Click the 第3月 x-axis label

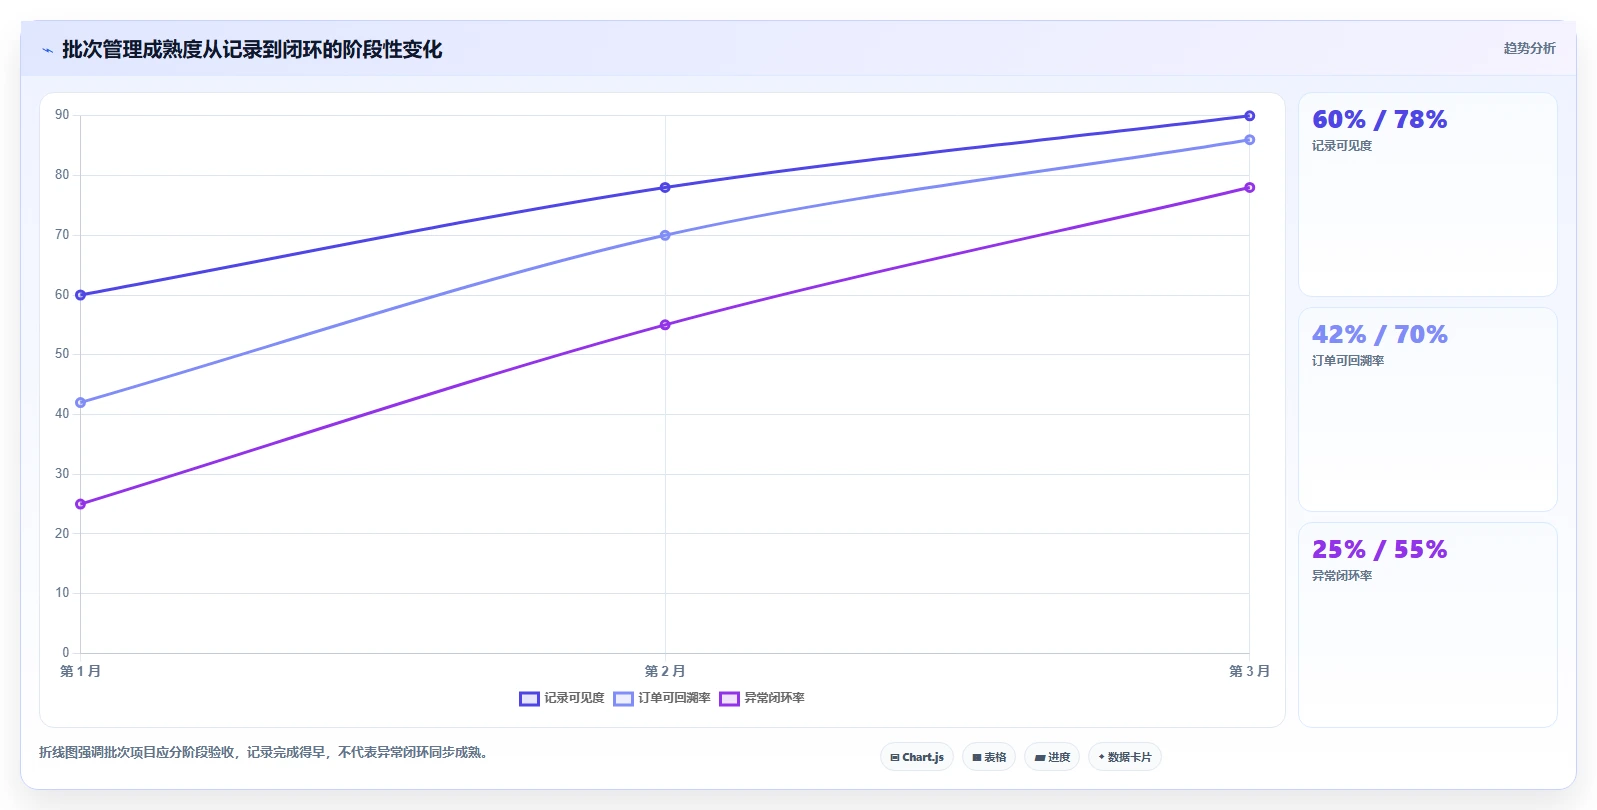point(1249,671)
